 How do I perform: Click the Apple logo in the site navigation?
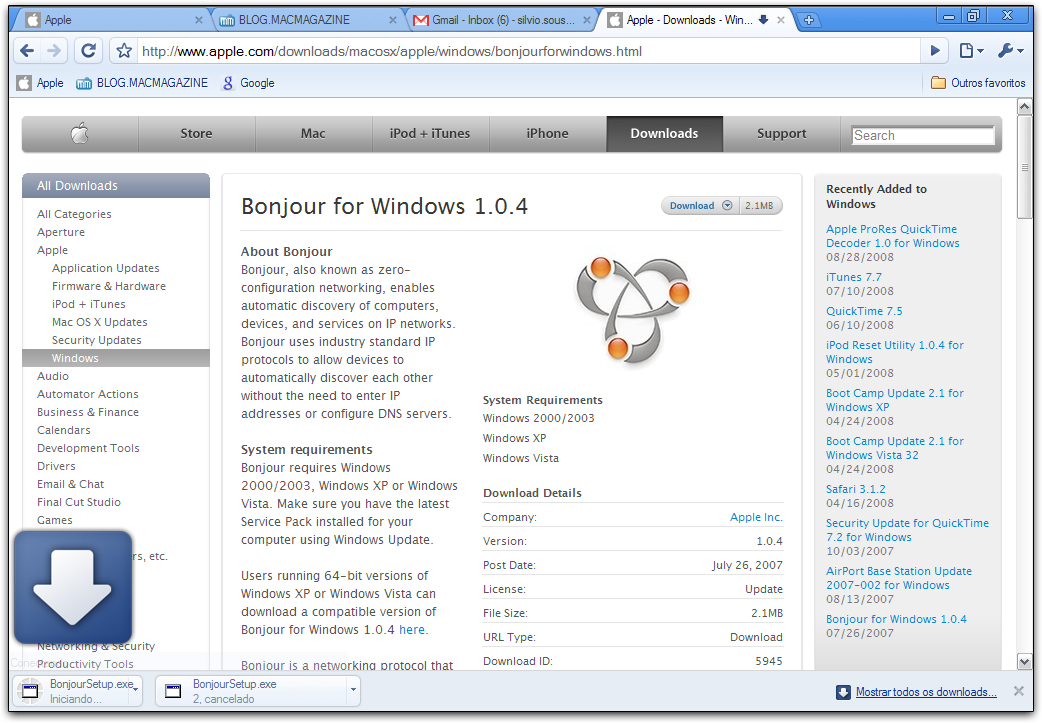(x=80, y=134)
